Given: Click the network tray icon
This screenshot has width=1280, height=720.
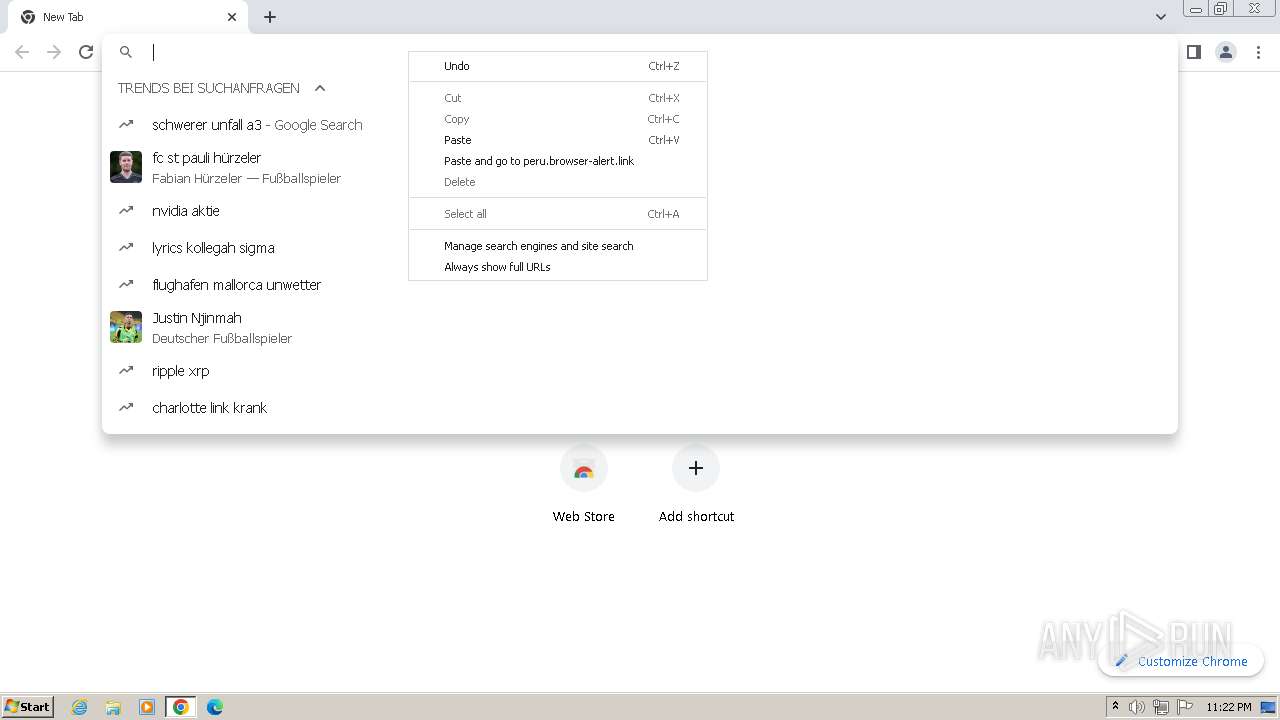Looking at the screenshot, I should pyautogui.click(x=1161, y=707).
